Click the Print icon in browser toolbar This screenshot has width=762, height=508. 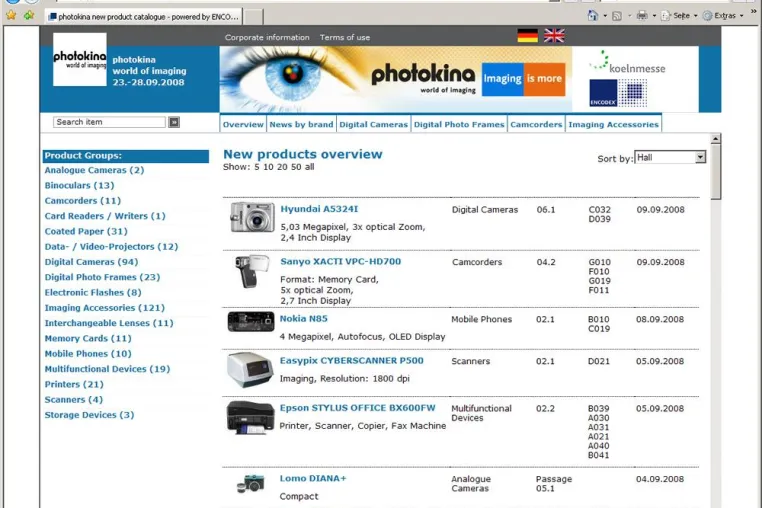coord(642,16)
